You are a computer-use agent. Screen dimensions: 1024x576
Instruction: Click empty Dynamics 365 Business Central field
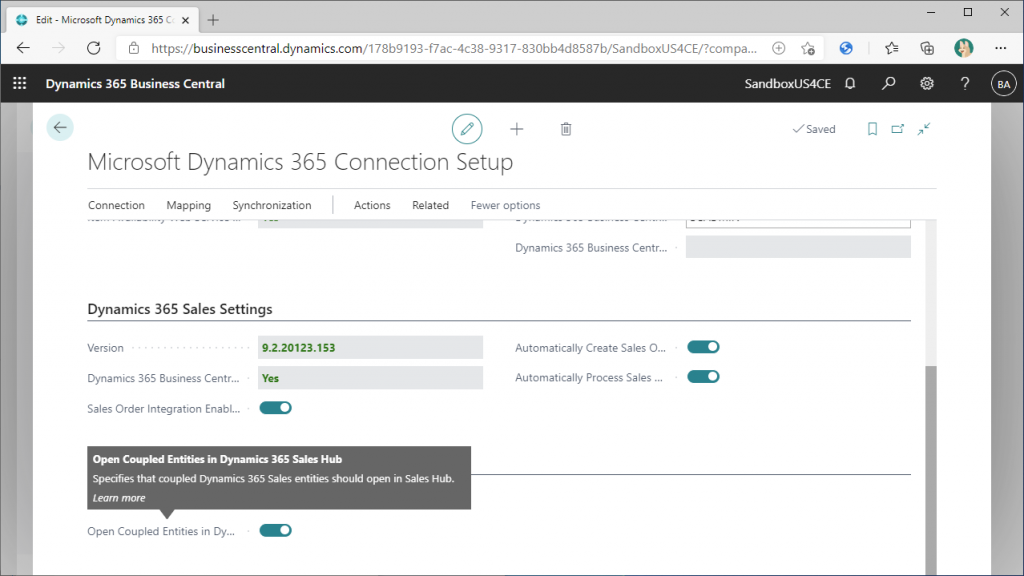pos(798,248)
